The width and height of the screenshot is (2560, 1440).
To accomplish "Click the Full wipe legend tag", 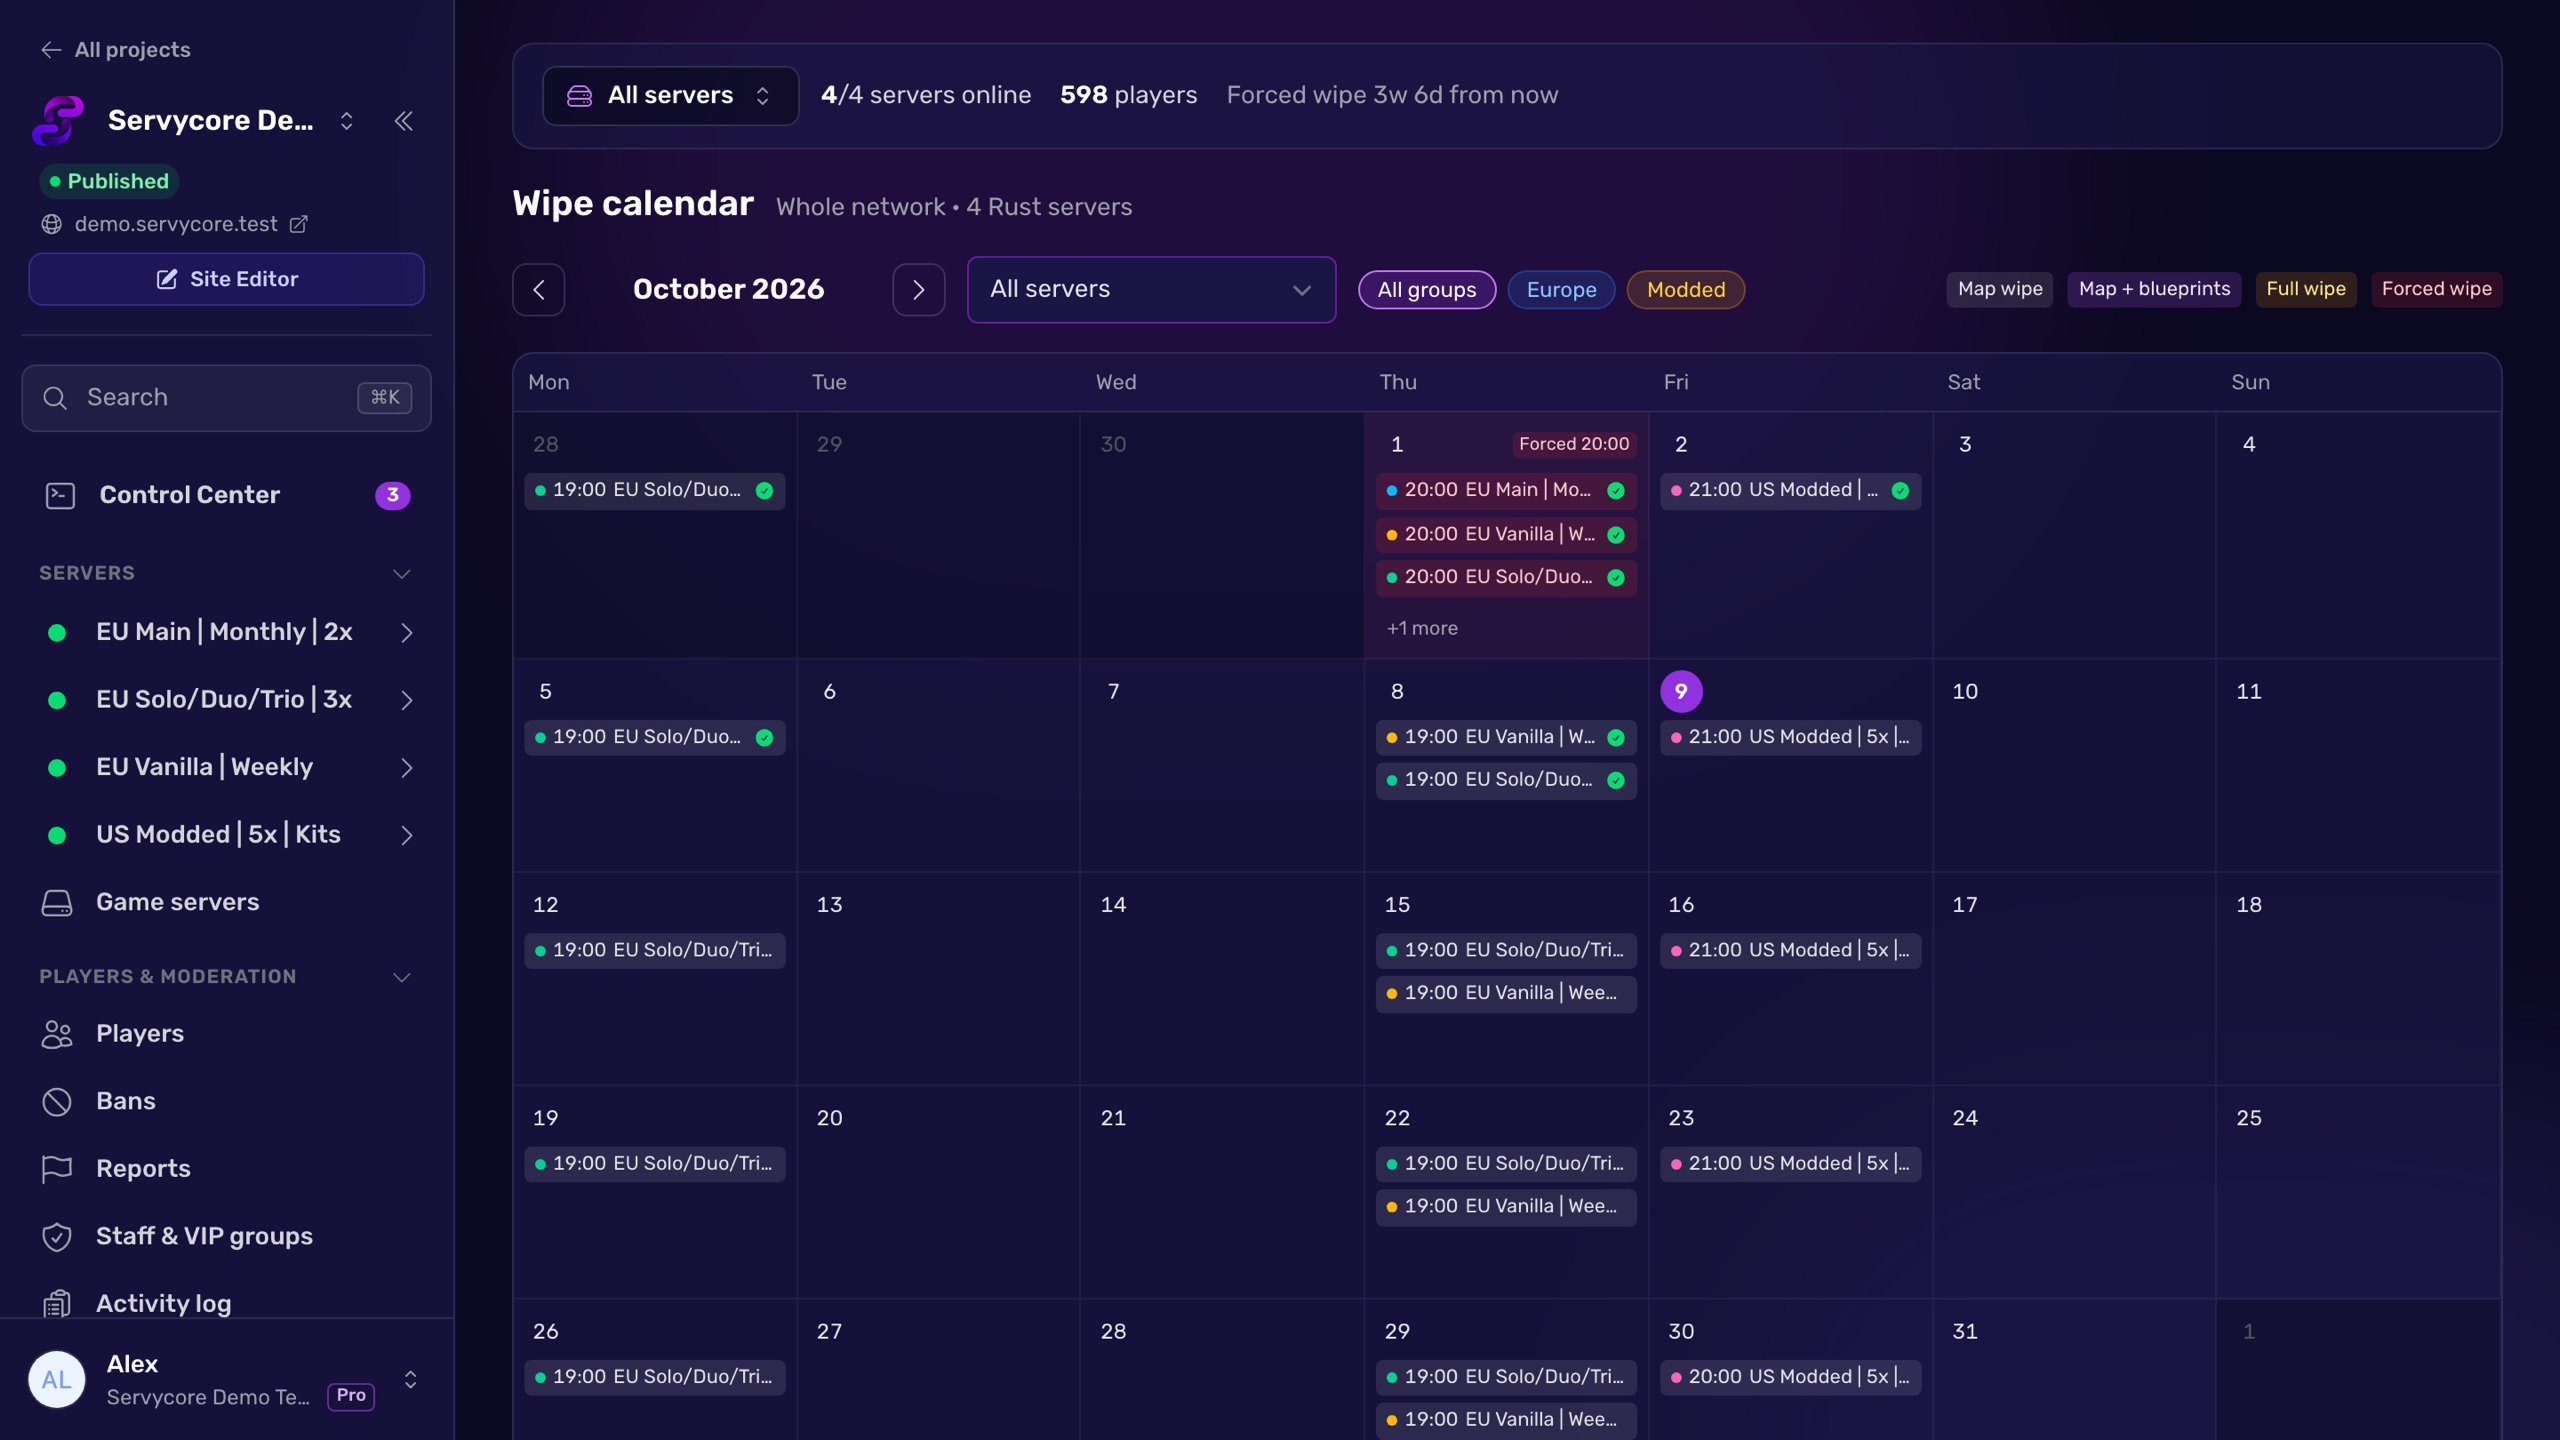I will point(2306,289).
